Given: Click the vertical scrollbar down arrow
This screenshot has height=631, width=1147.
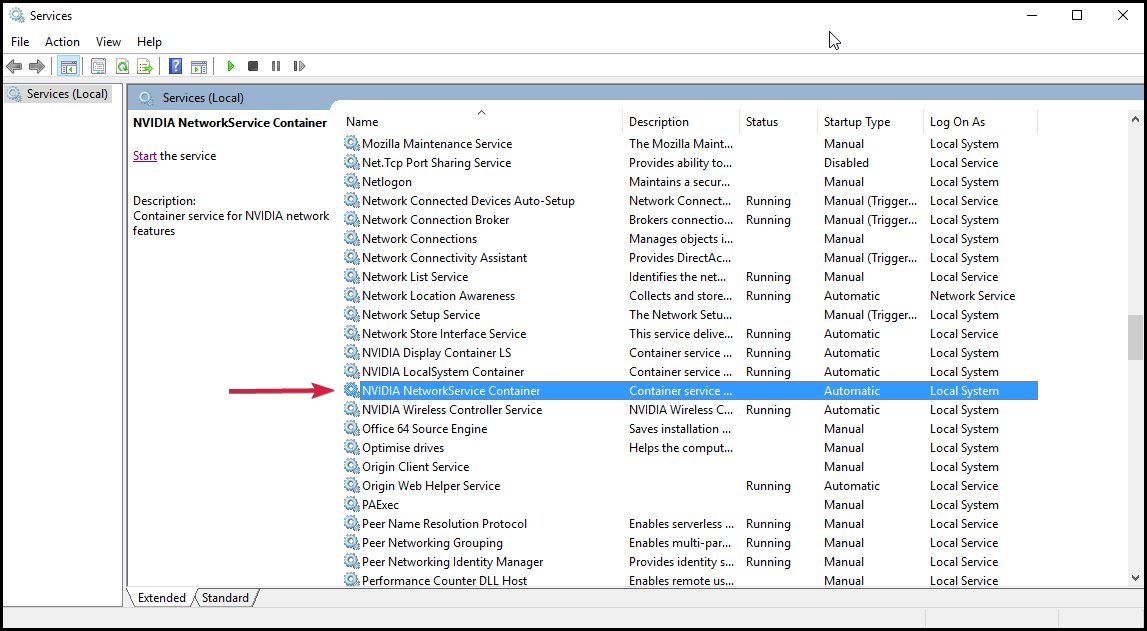Looking at the screenshot, I should (x=1135, y=577).
